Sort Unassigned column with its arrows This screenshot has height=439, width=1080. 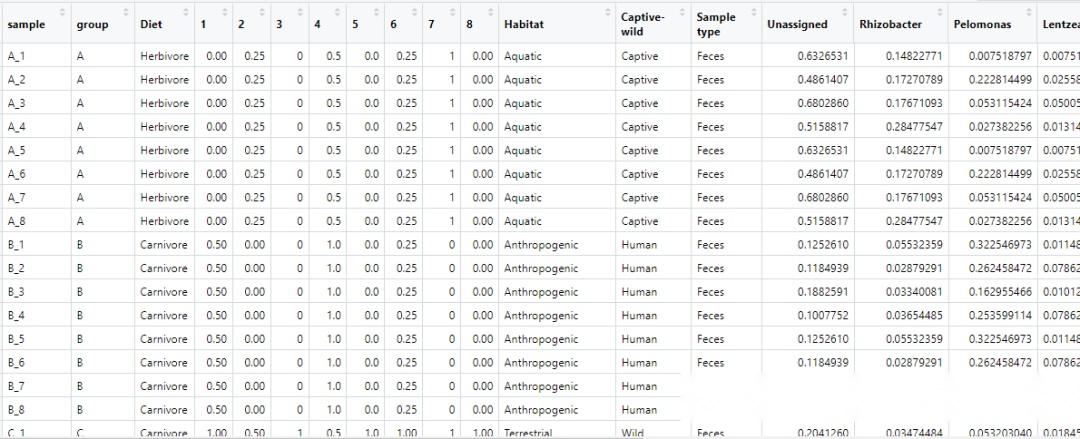pyautogui.click(x=845, y=11)
